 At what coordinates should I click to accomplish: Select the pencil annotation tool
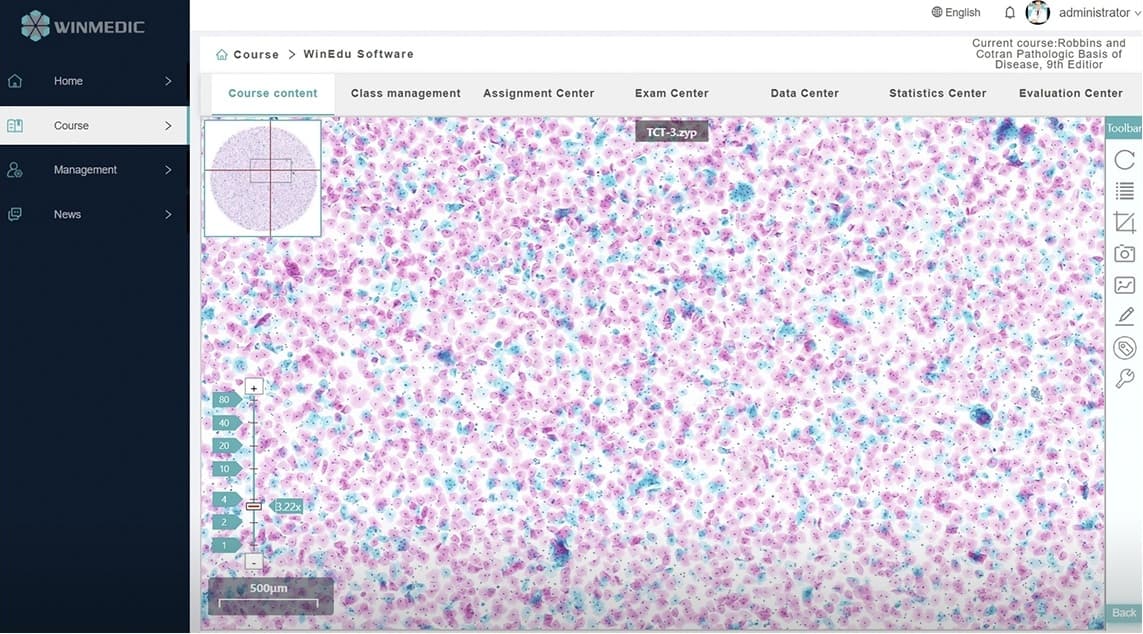(1124, 317)
